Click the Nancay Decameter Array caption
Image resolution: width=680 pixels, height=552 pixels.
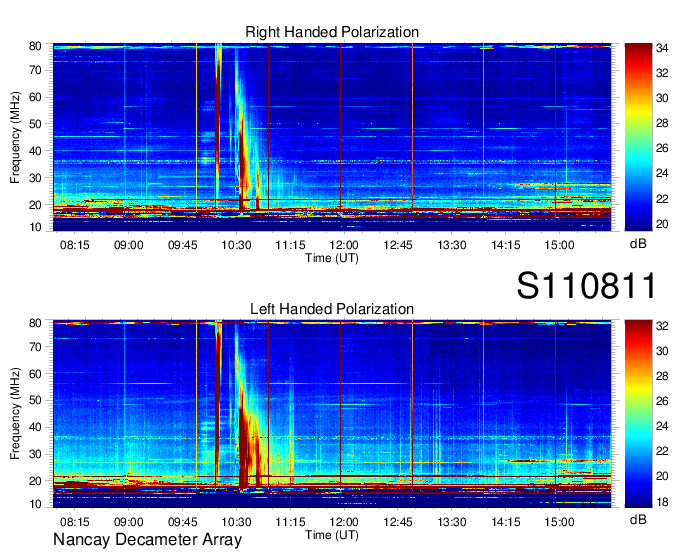[x=147, y=540]
